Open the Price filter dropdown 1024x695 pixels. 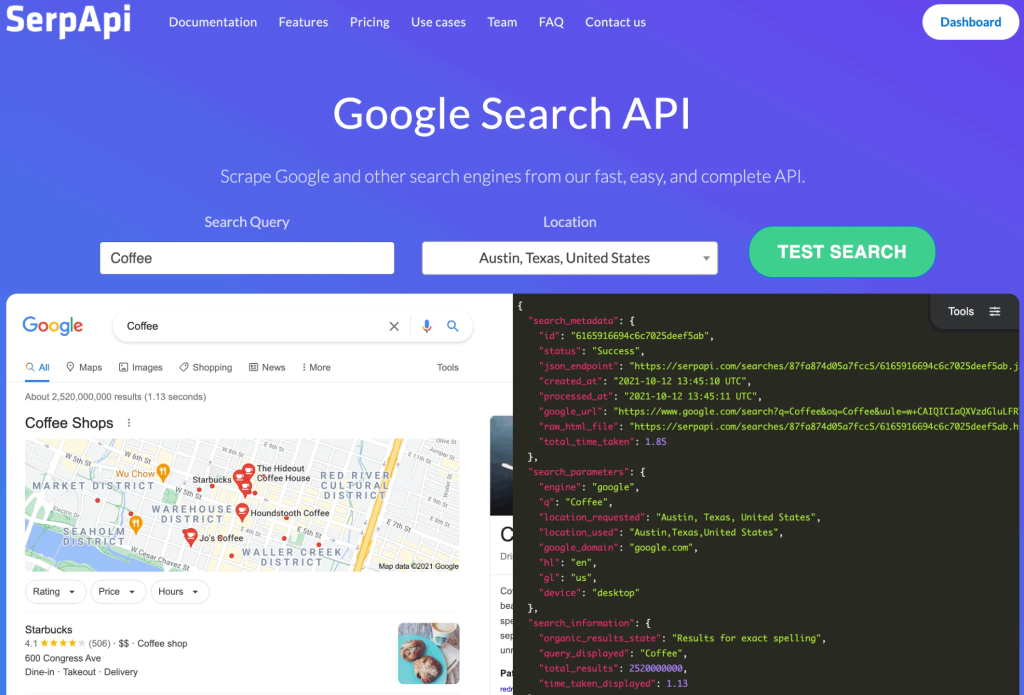tap(118, 592)
